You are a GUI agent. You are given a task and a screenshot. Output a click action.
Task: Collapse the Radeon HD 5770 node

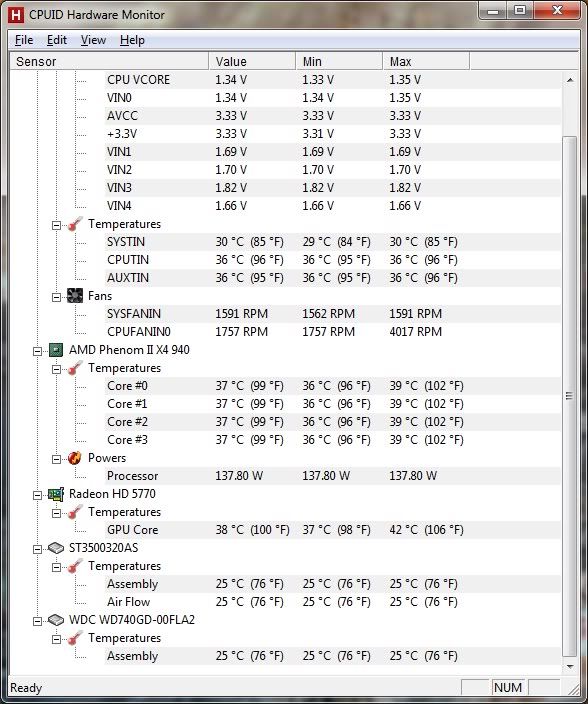(x=38, y=495)
